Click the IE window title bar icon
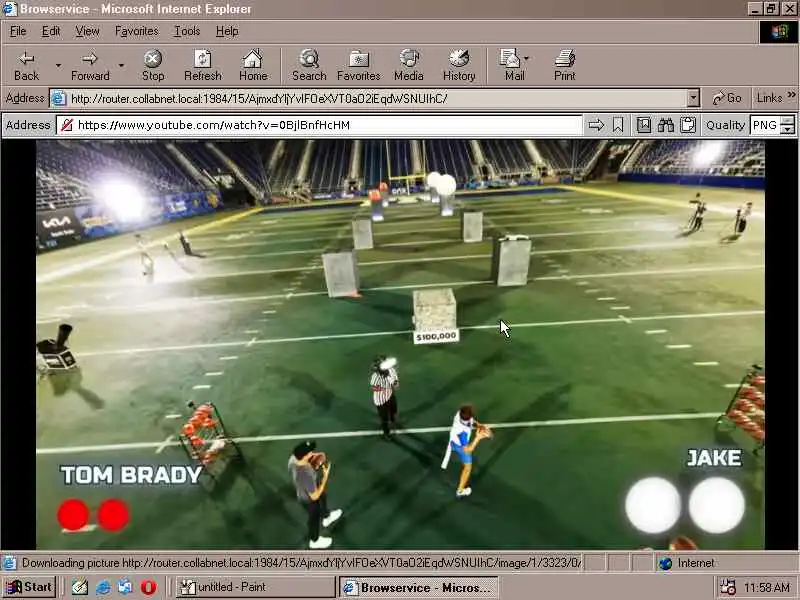 click(x=10, y=9)
